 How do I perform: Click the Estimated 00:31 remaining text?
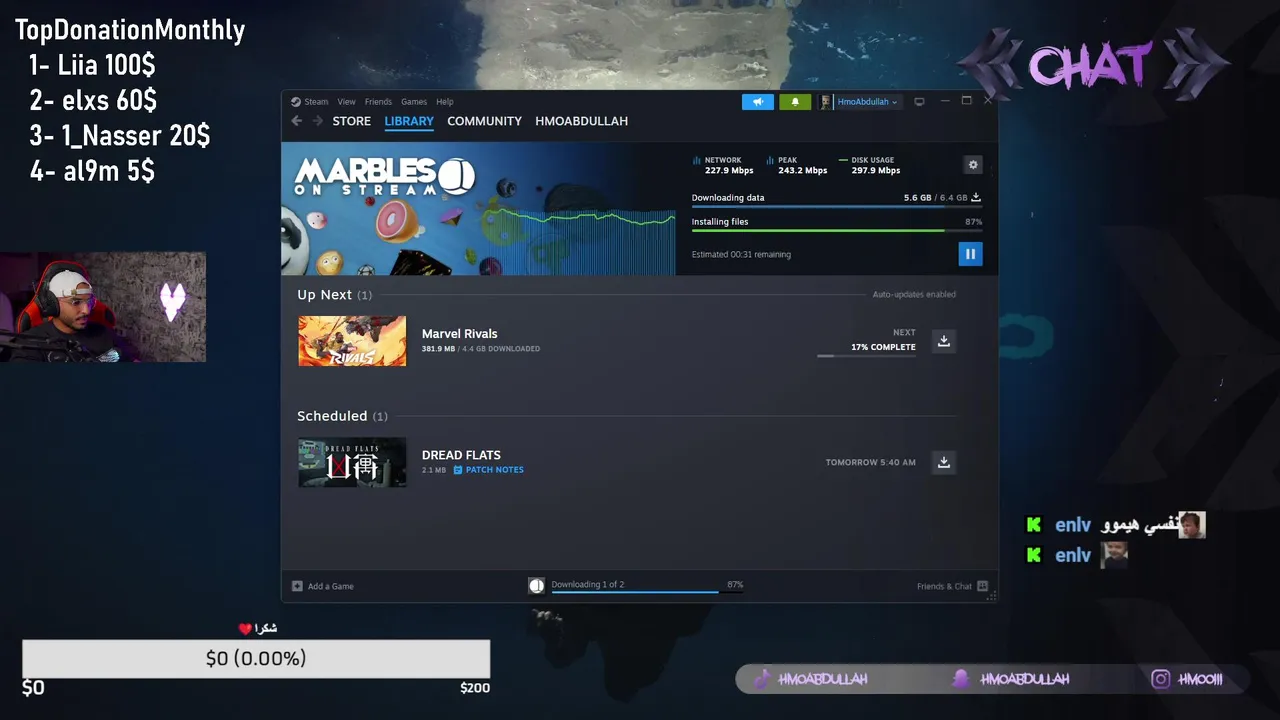click(x=741, y=255)
